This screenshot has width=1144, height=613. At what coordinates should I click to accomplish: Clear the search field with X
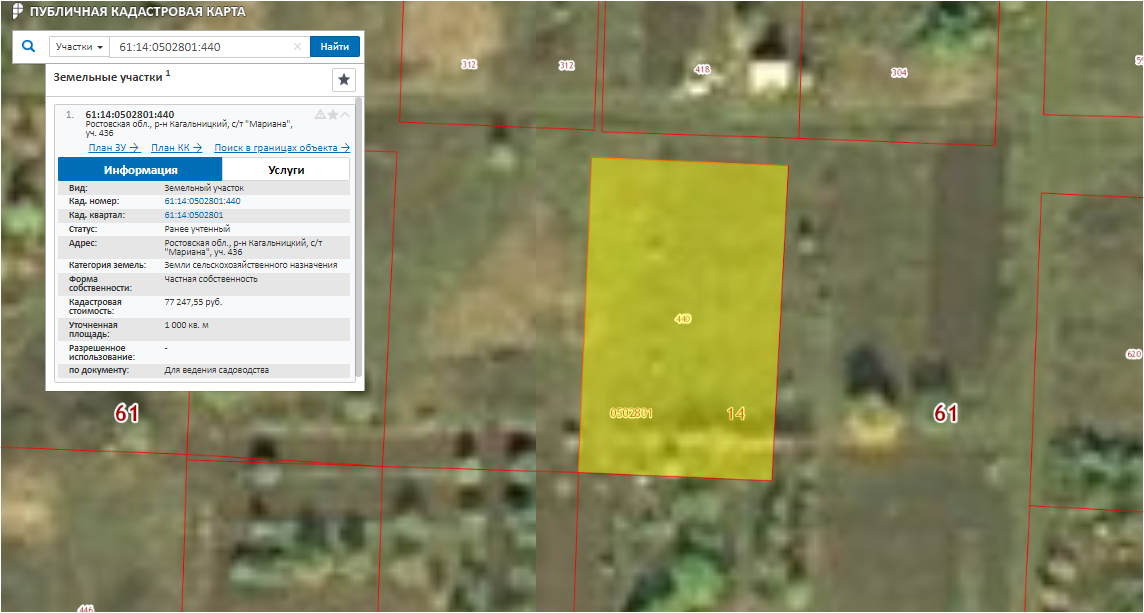[297, 47]
